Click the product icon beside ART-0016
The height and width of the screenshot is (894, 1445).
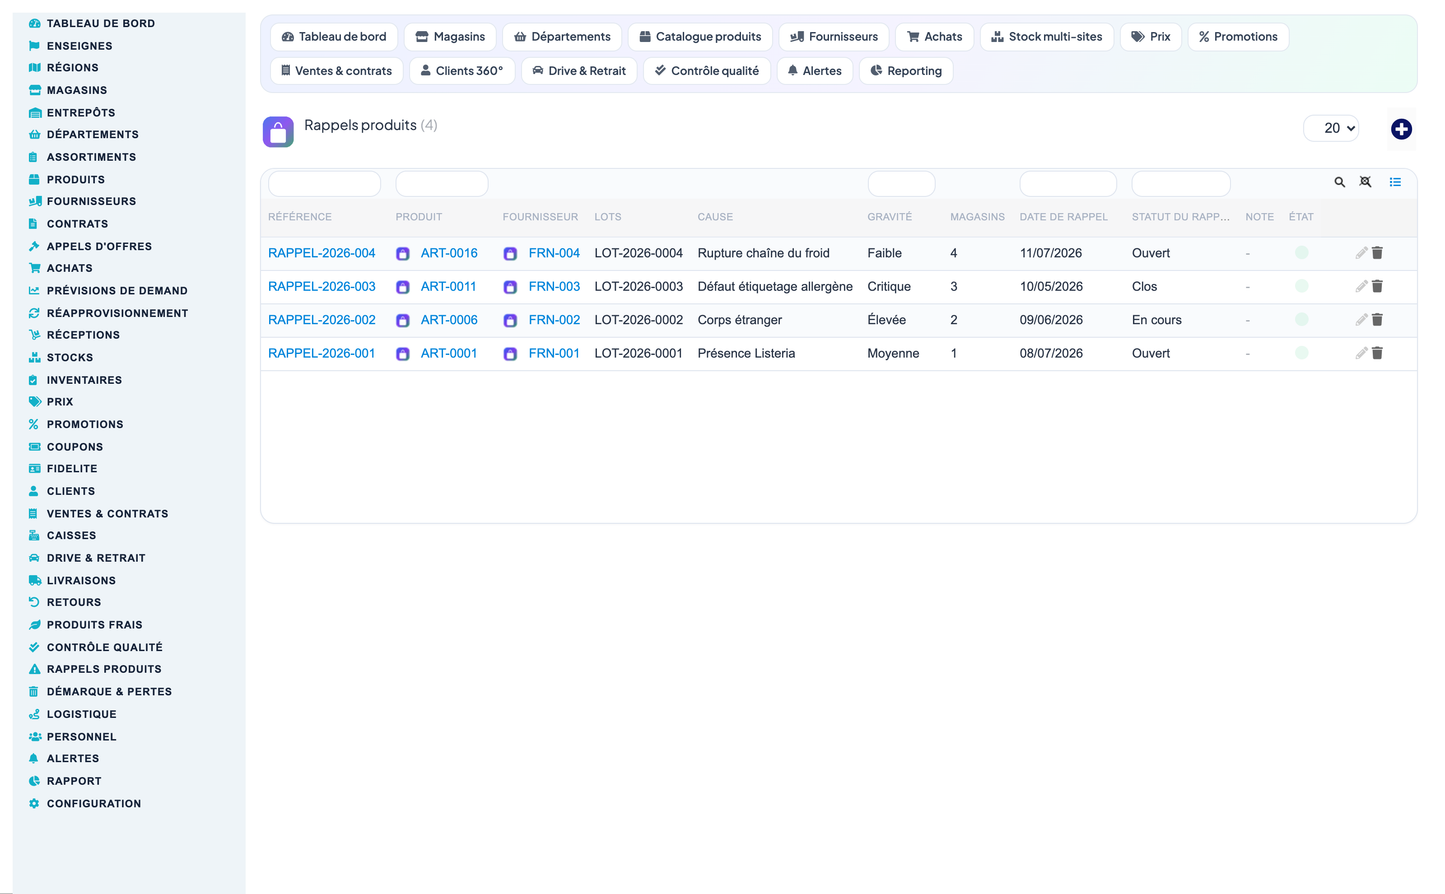[403, 254]
